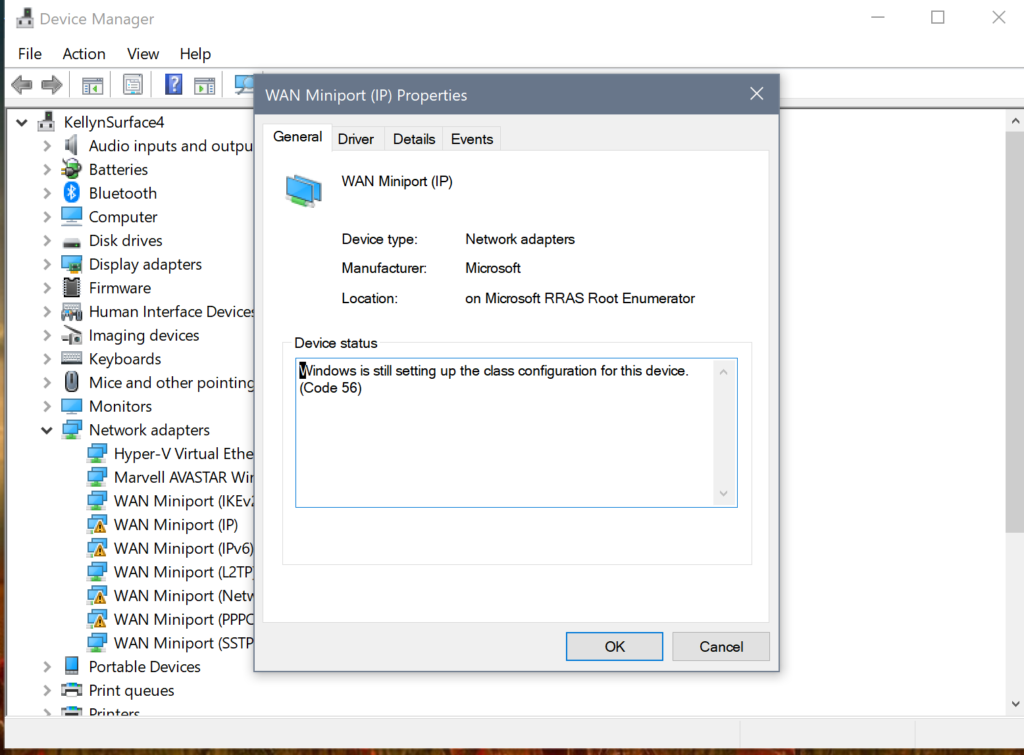Click the Device status scroll-up arrow
1024x755 pixels.
coord(724,372)
